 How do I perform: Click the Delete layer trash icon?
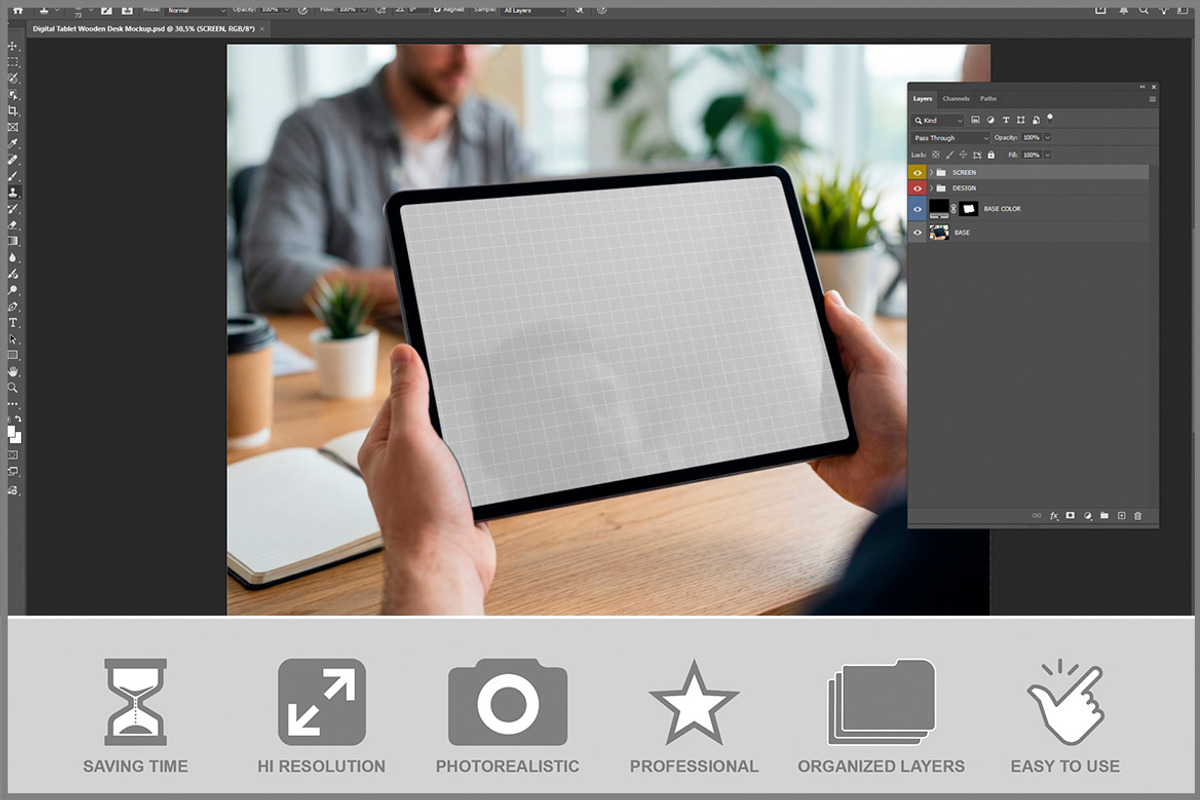(1138, 516)
